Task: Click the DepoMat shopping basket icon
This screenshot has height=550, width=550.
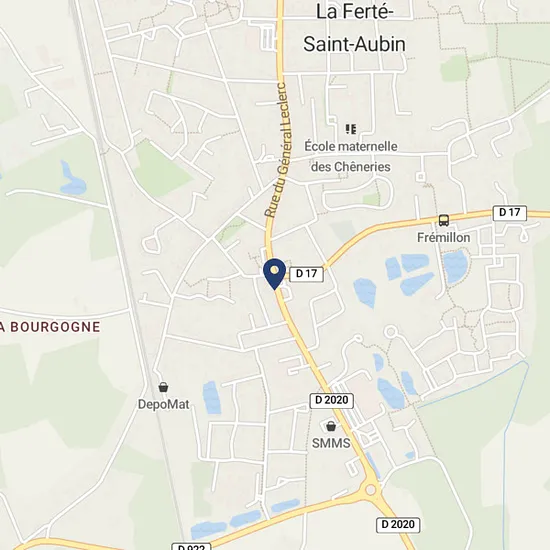Action: pyautogui.click(x=163, y=387)
